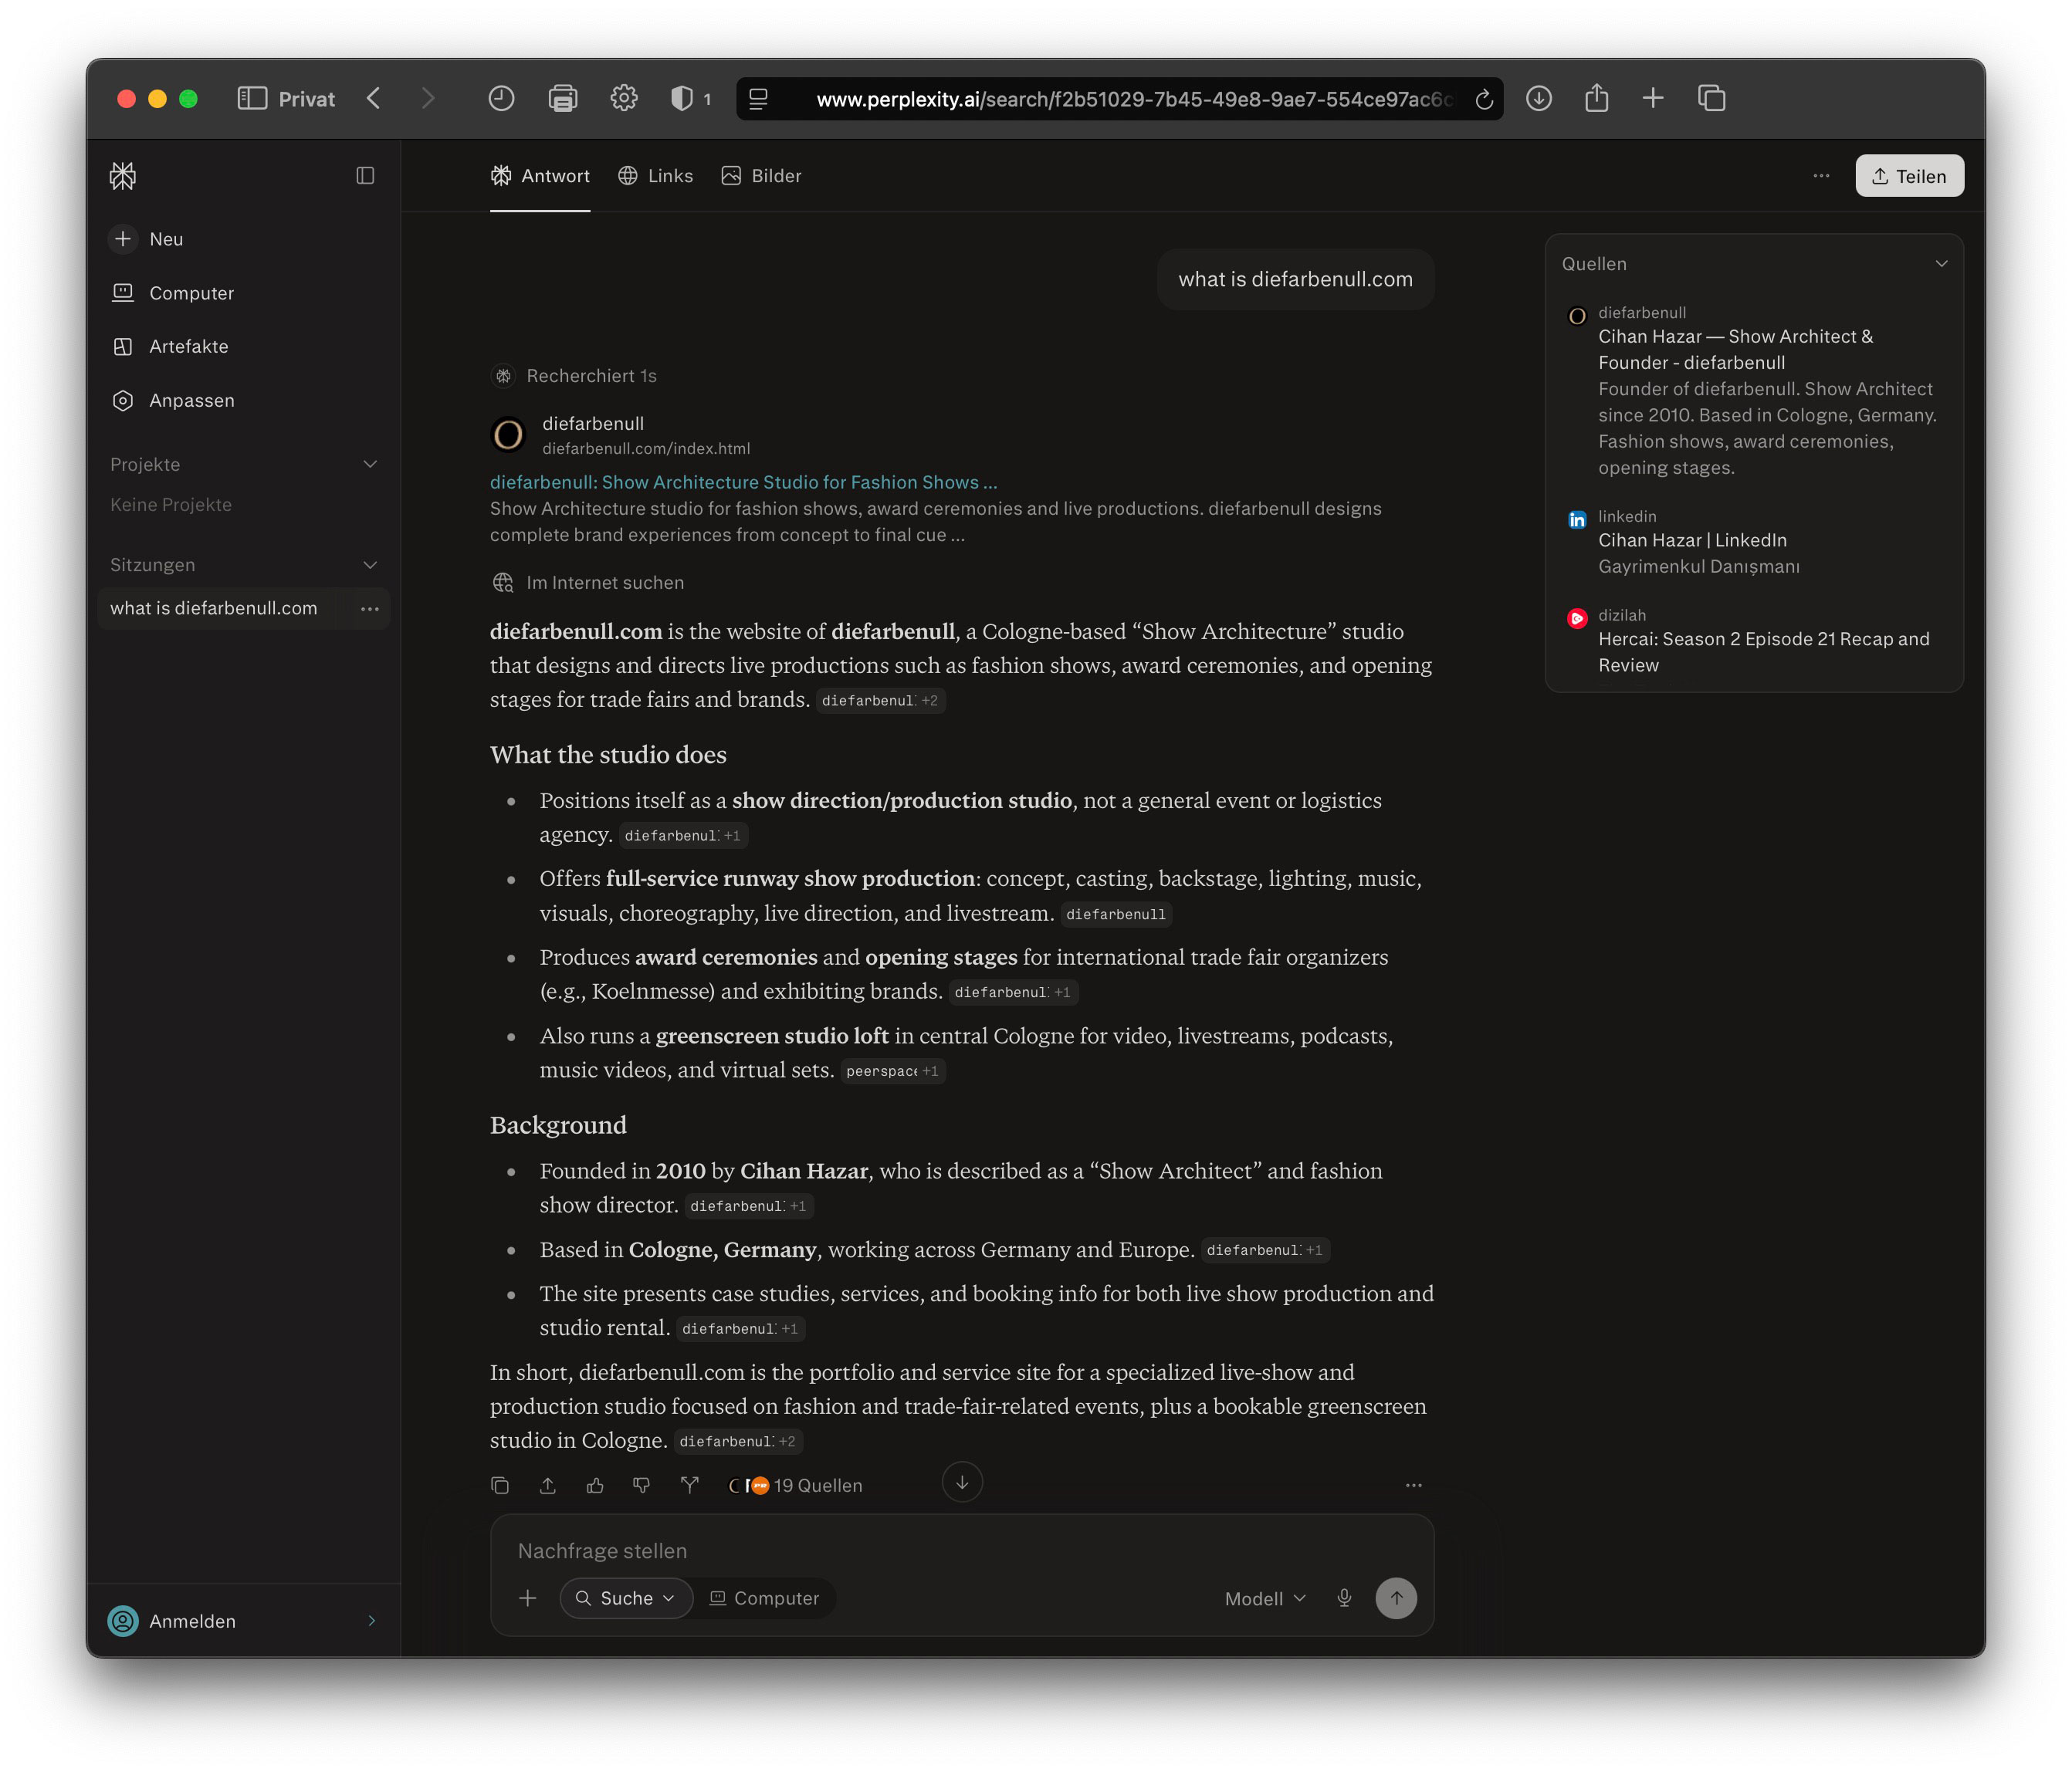Viewport: 2072px width, 1772px height.
Task: Click citation chip after 'and livestream.'
Action: click(1116, 914)
